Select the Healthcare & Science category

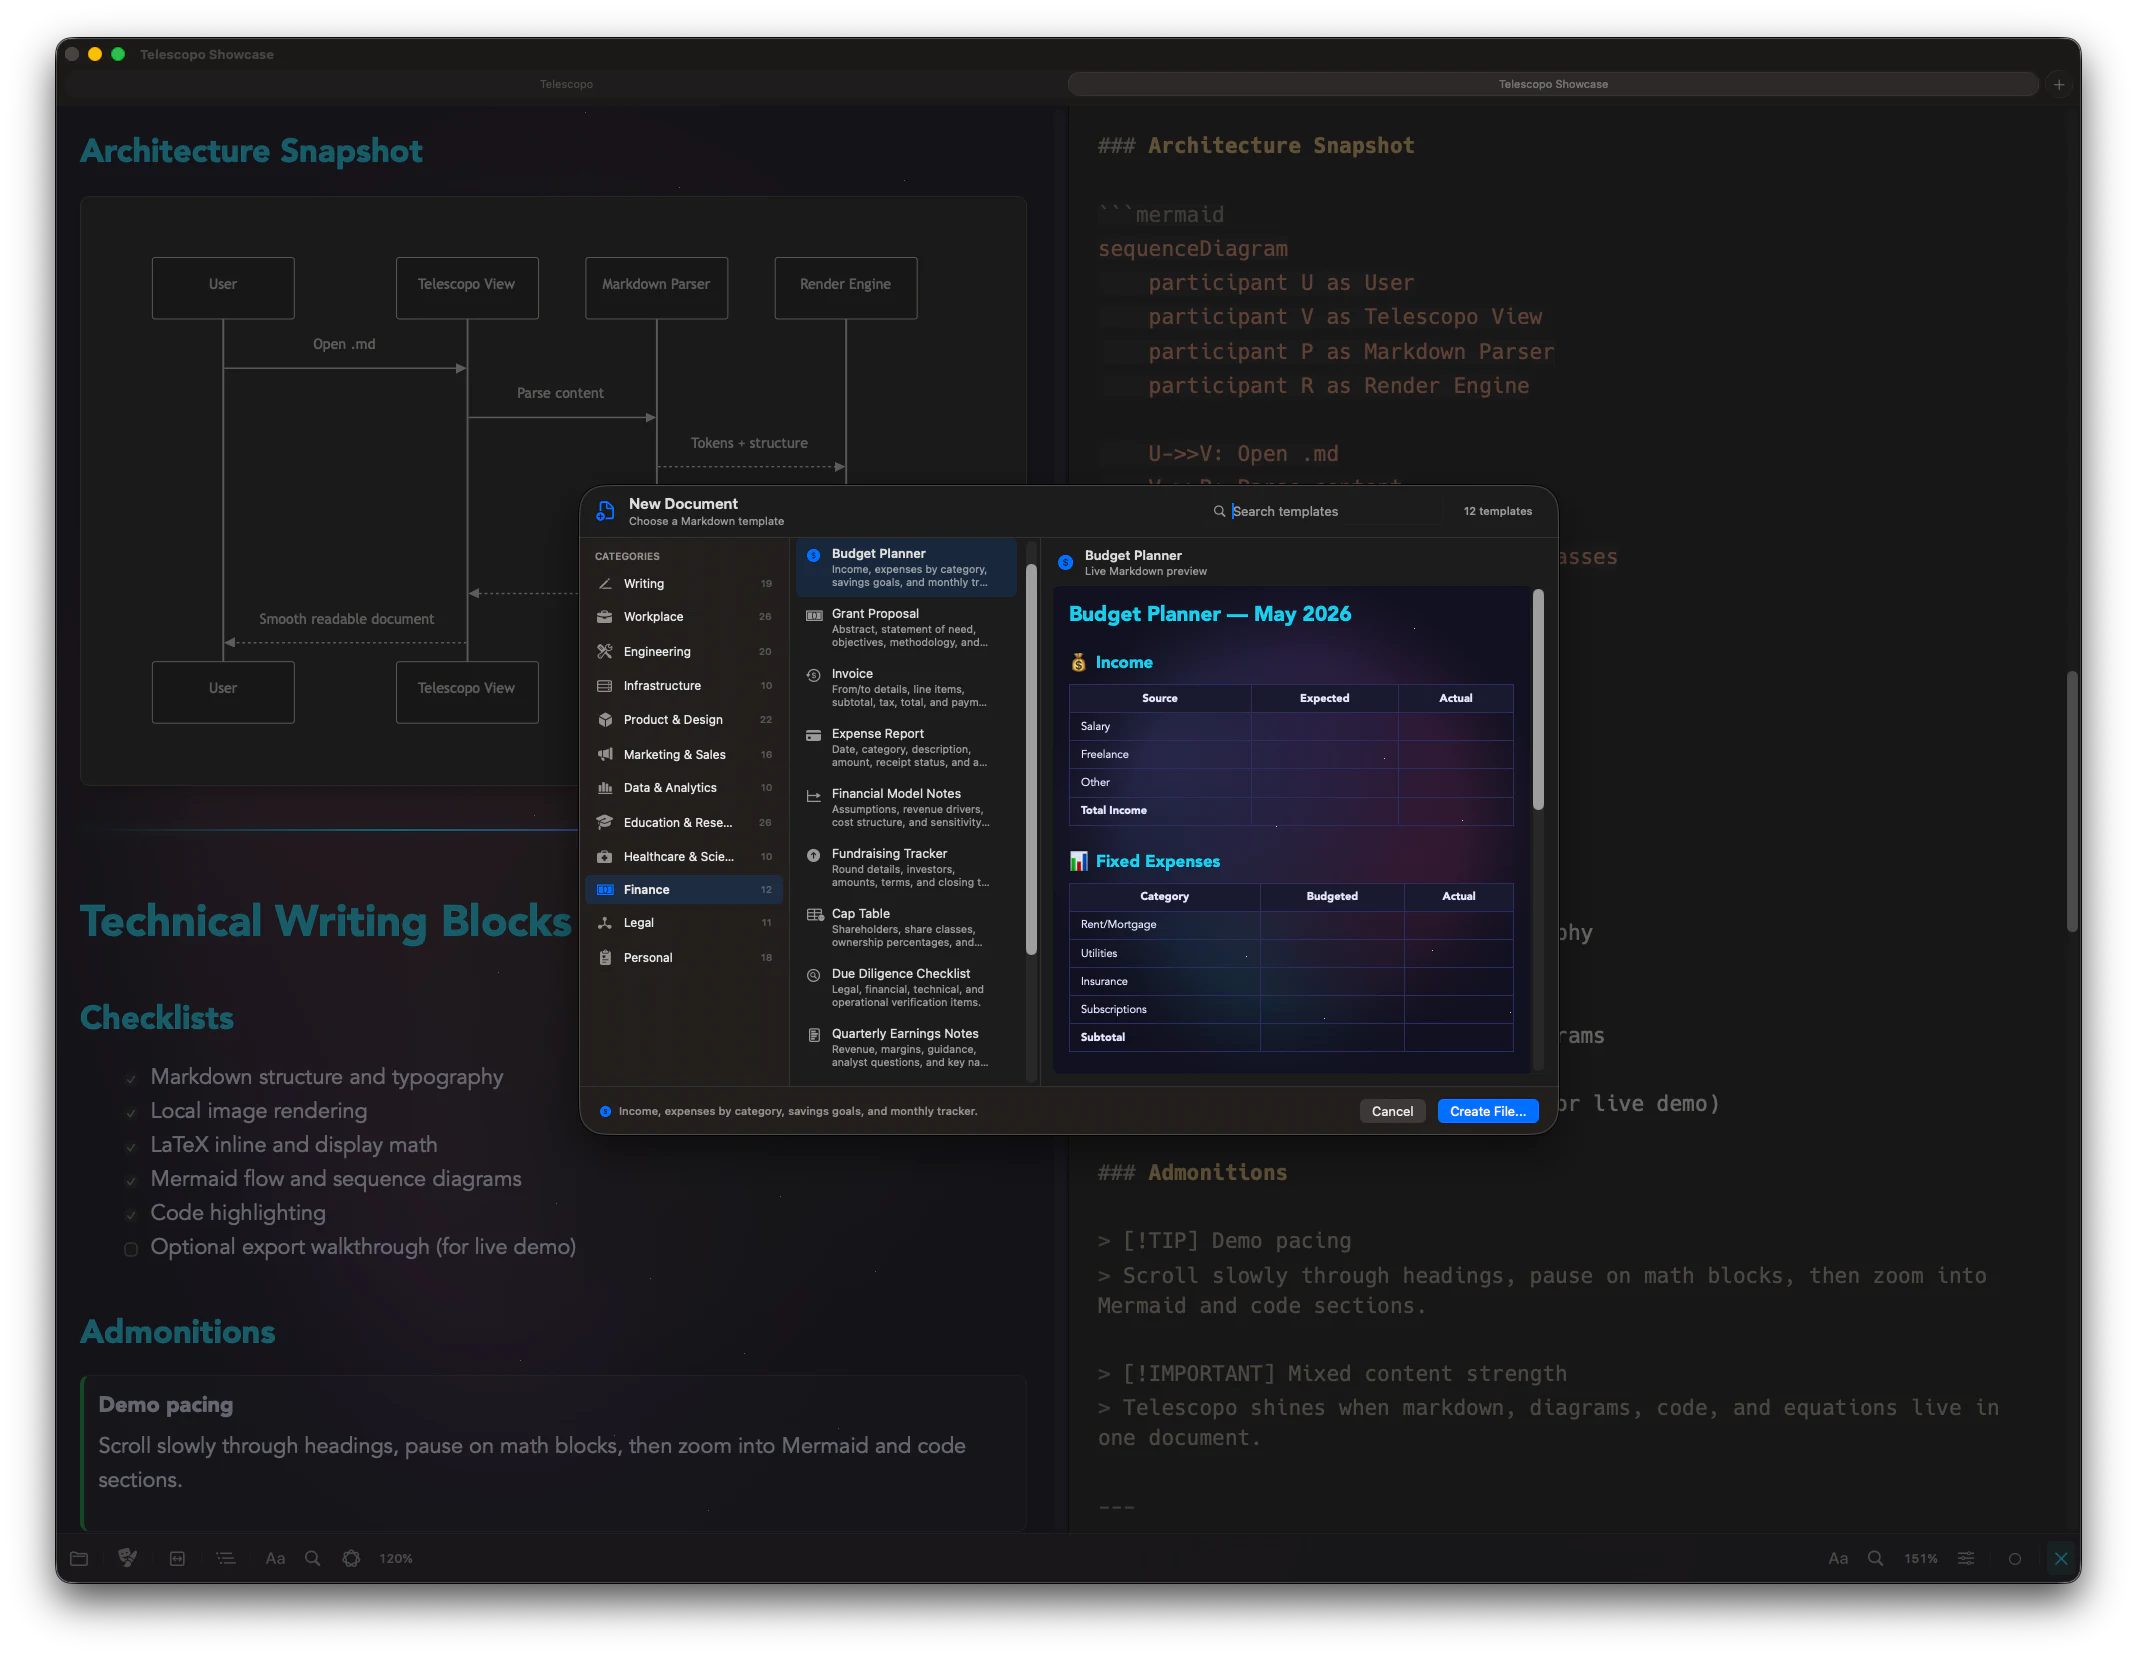(684, 856)
